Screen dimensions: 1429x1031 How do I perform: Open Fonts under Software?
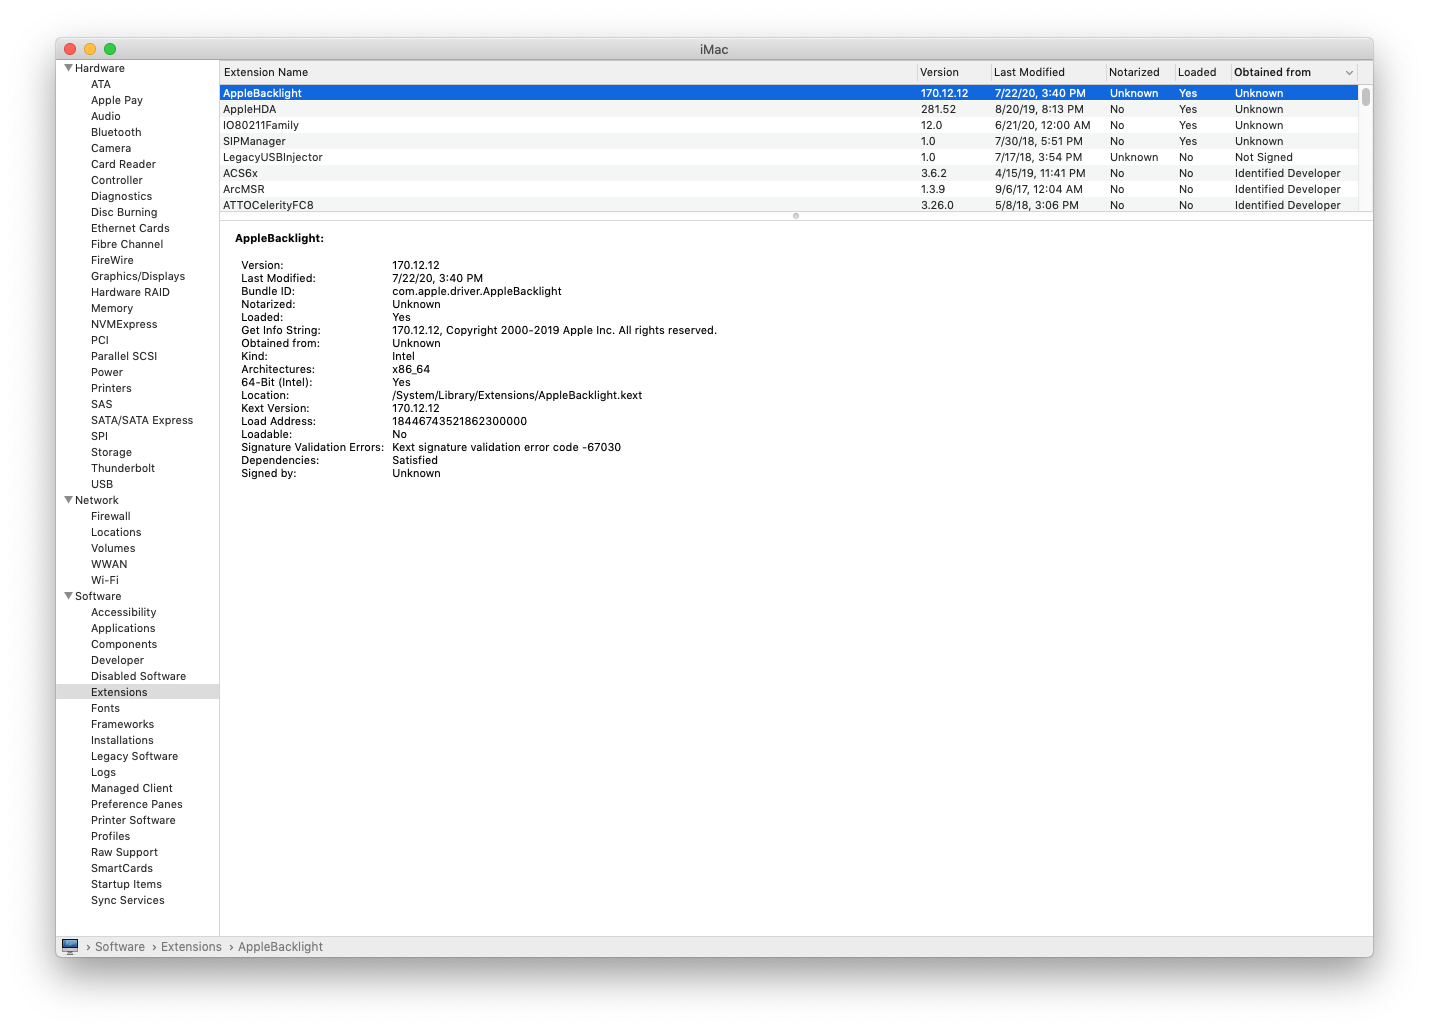pyautogui.click(x=105, y=708)
